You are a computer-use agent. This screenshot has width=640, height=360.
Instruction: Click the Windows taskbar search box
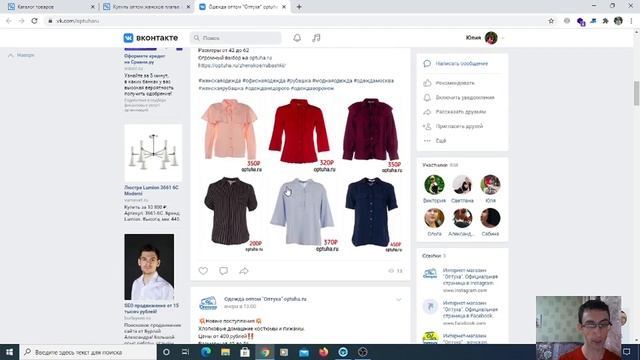pyautogui.click(x=88, y=352)
